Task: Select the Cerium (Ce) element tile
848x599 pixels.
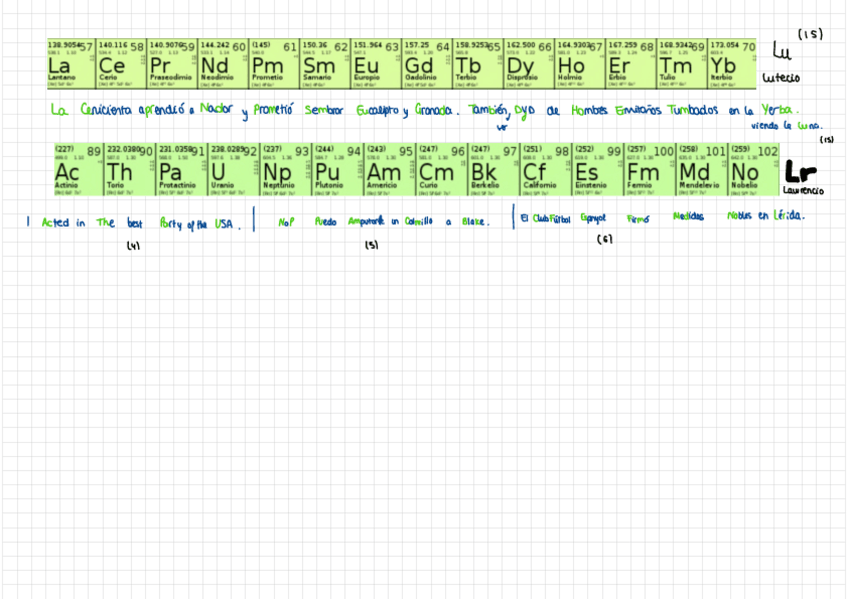Action: 122,62
